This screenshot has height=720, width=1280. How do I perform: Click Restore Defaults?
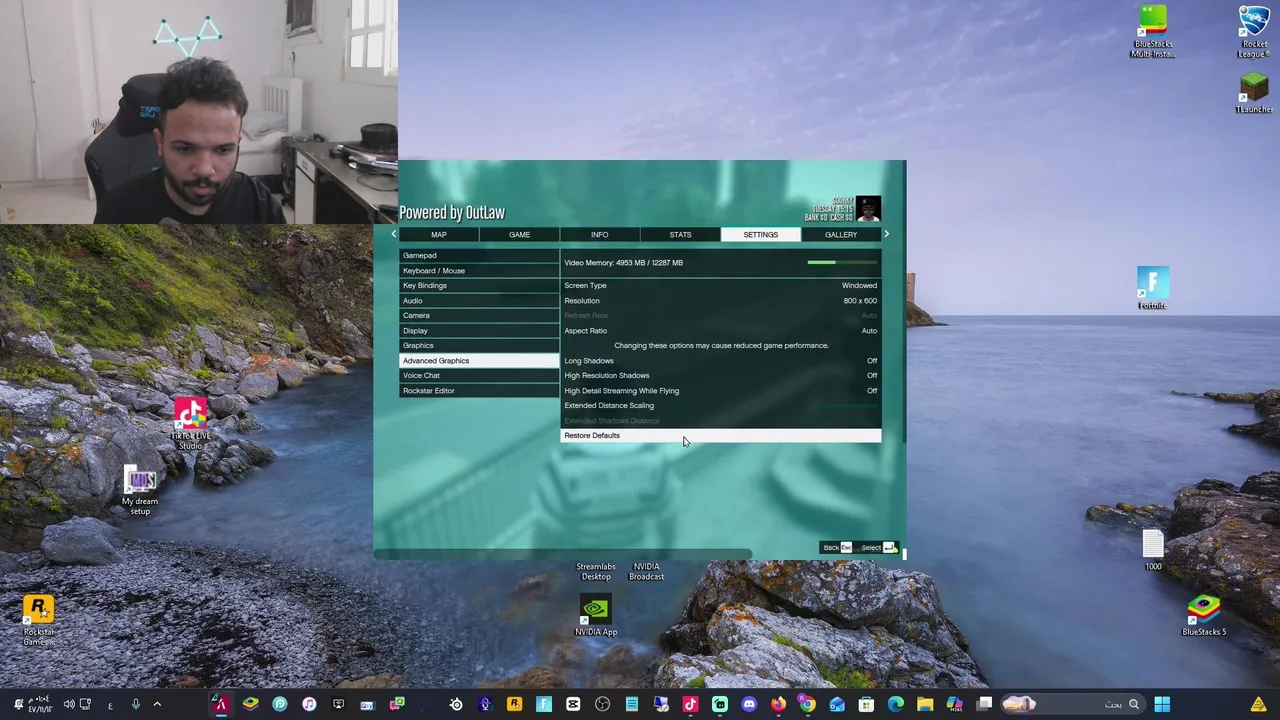point(720,436)
